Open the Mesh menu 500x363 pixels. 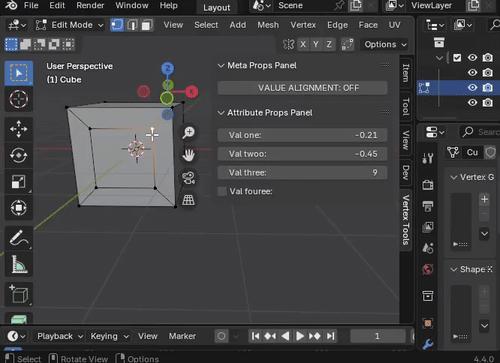268,25
